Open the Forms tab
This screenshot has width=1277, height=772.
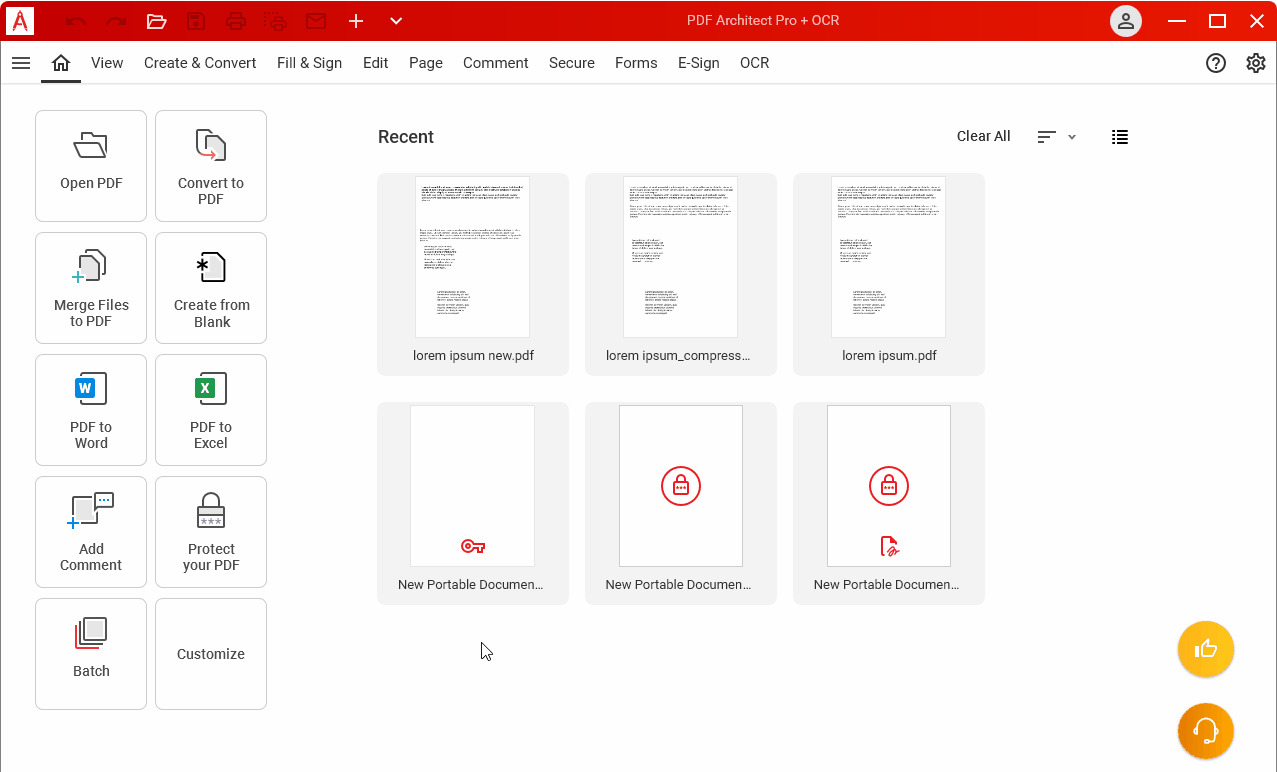(636, 63)
